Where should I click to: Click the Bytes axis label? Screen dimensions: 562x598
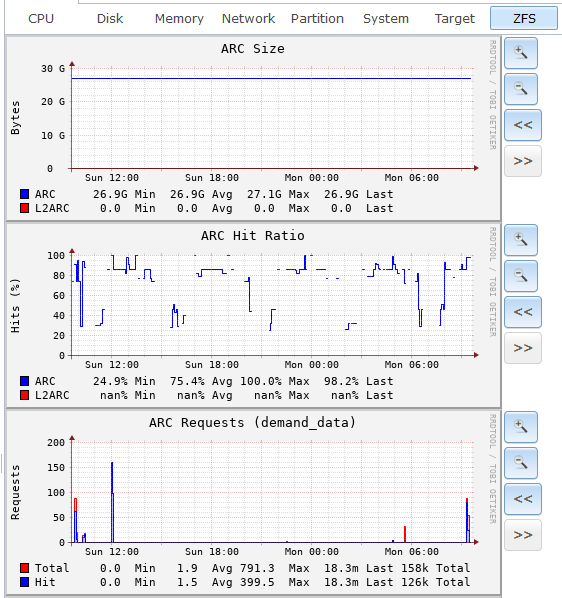tap(15, 118)
